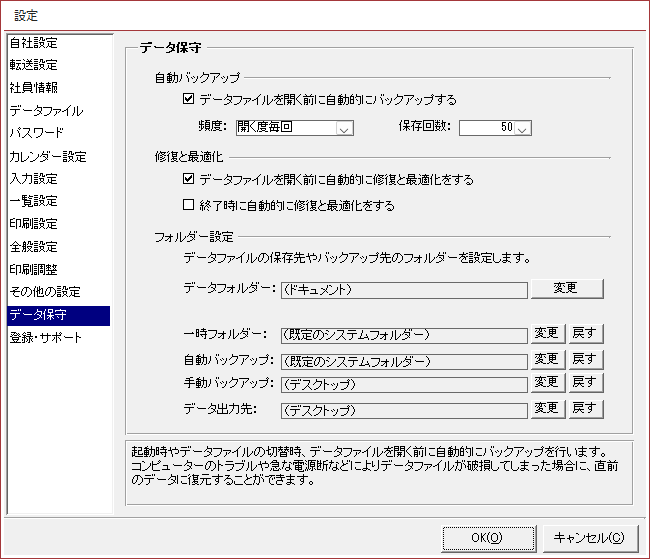Click the データフォルダー path field
The width and height of the screenshot is (650, 559).
[403, 289]
